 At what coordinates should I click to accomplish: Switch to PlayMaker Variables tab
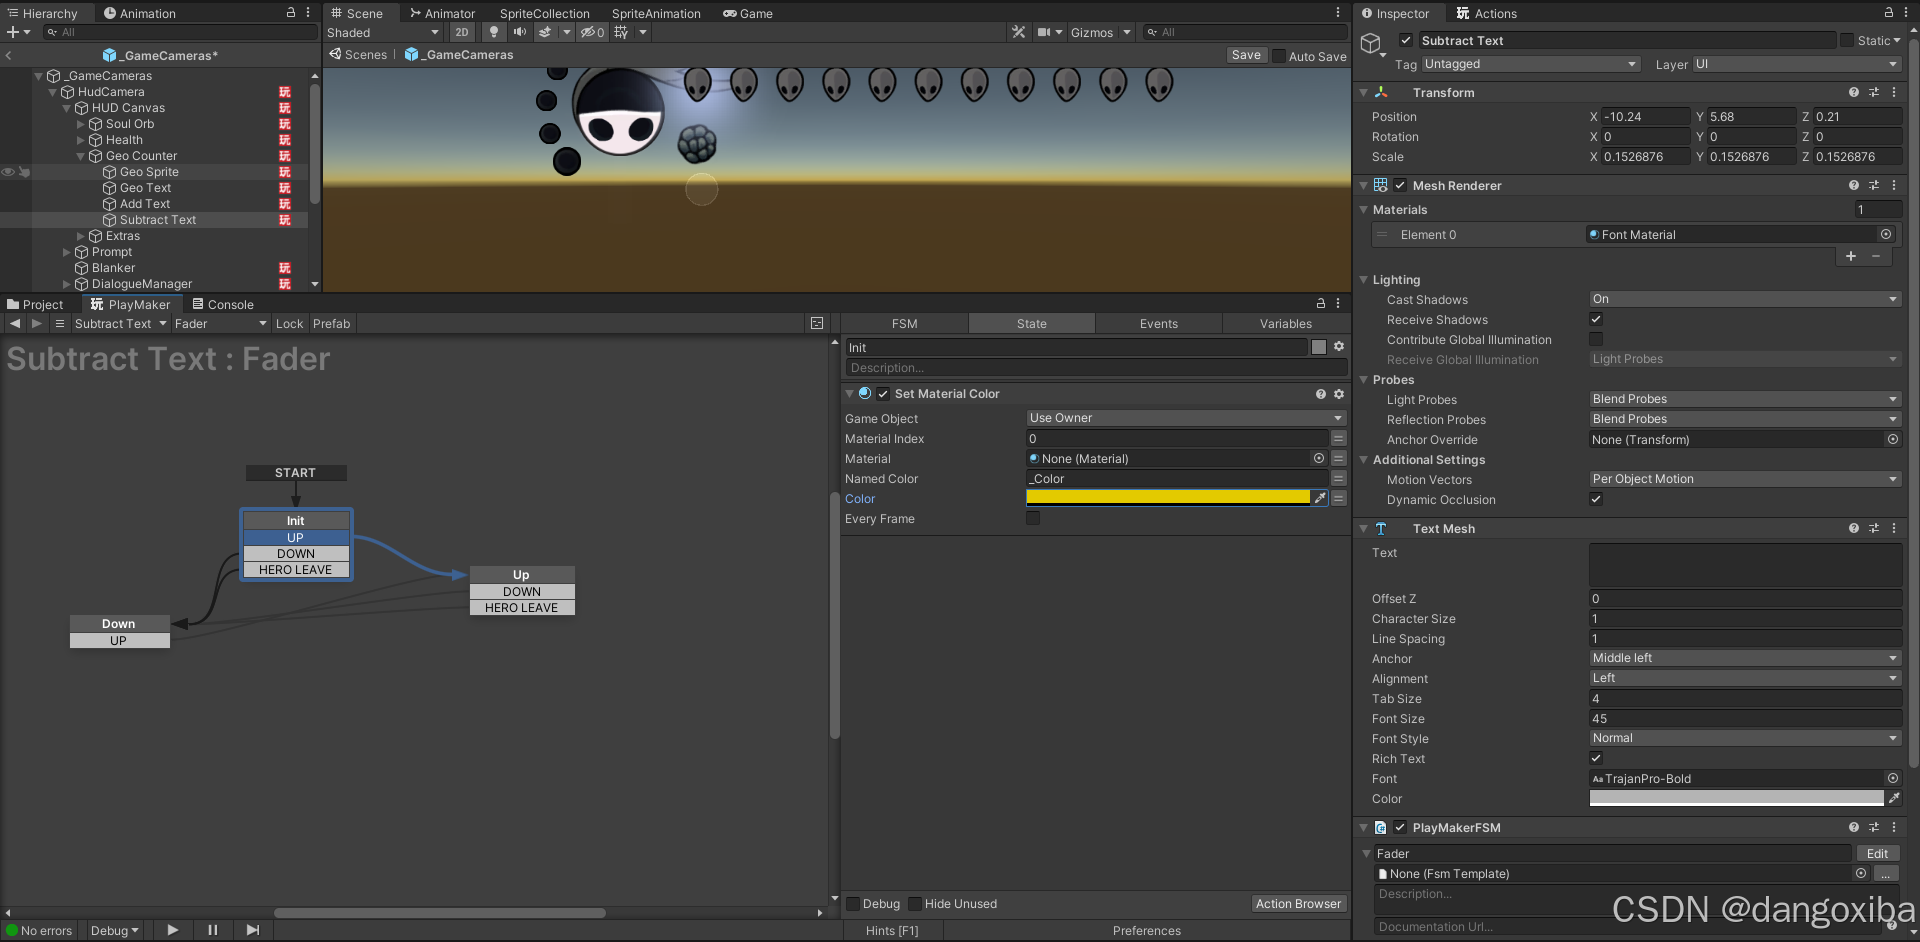click(1285, 324)
